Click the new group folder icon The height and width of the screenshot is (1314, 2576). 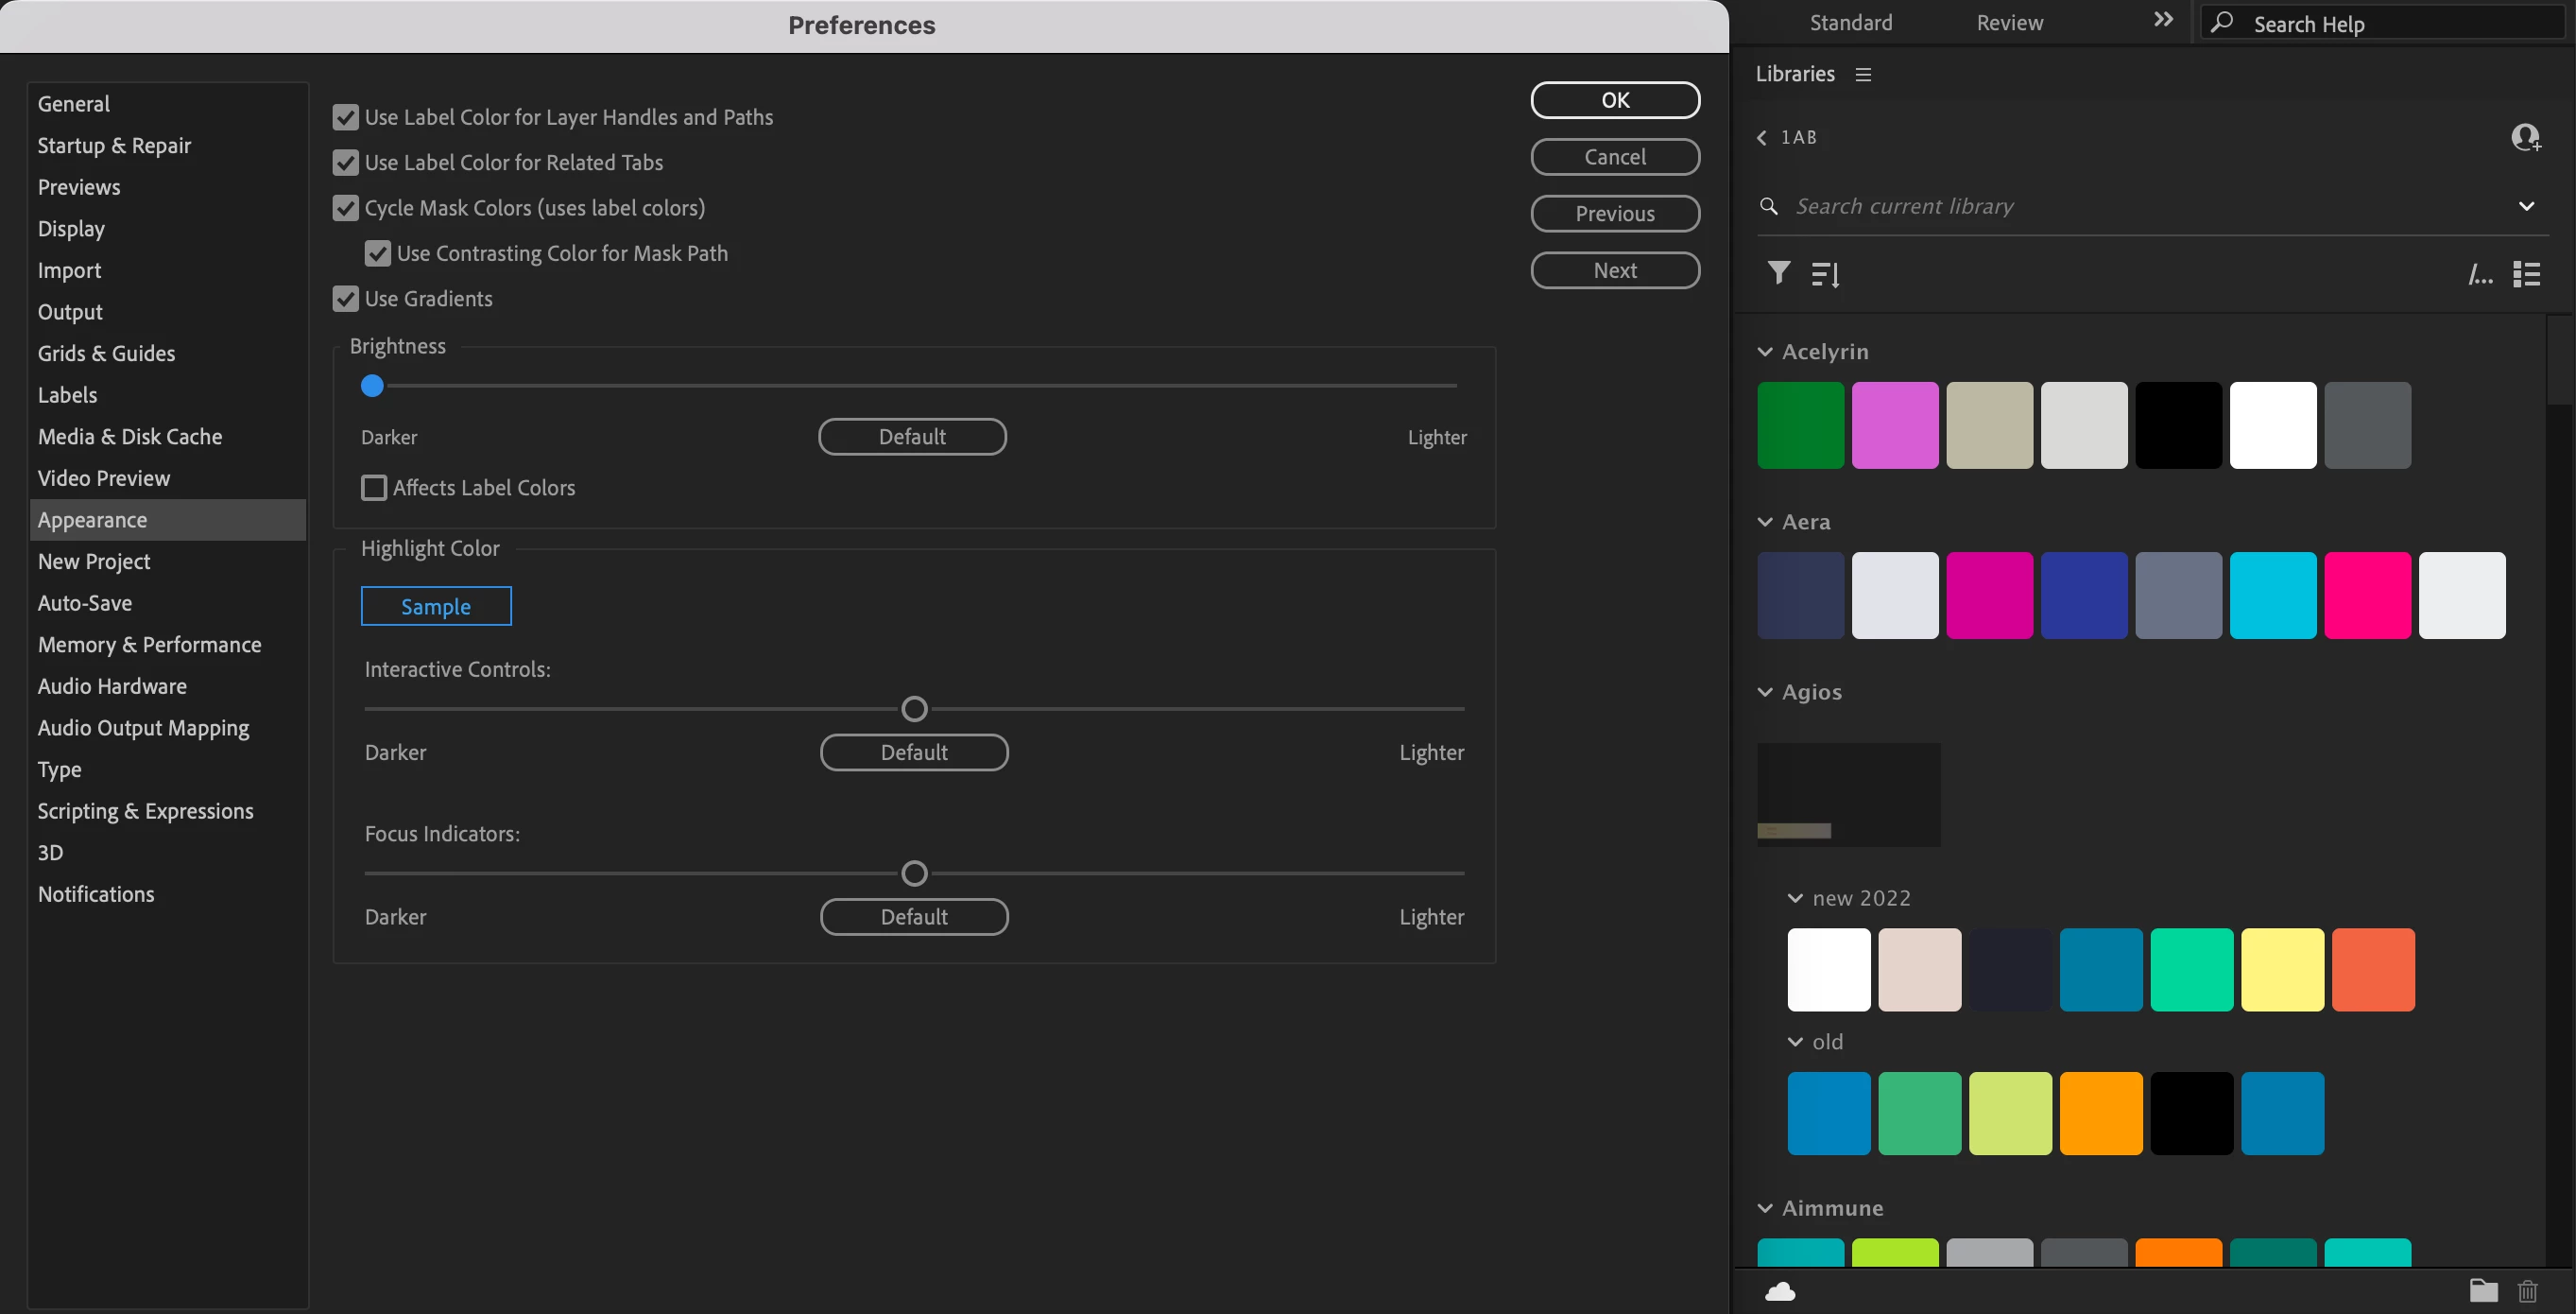[2483, 1290]
